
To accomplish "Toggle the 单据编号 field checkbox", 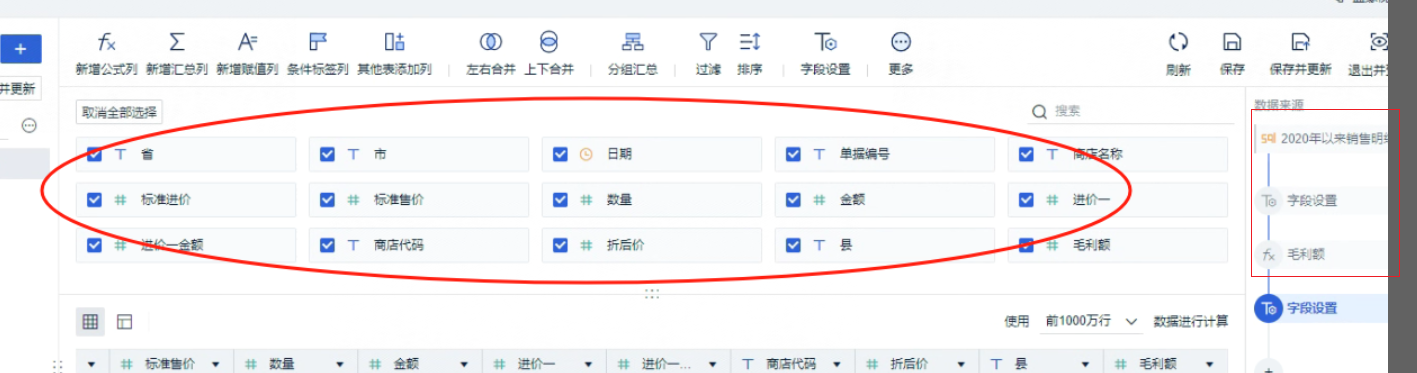I will point(793,154).
